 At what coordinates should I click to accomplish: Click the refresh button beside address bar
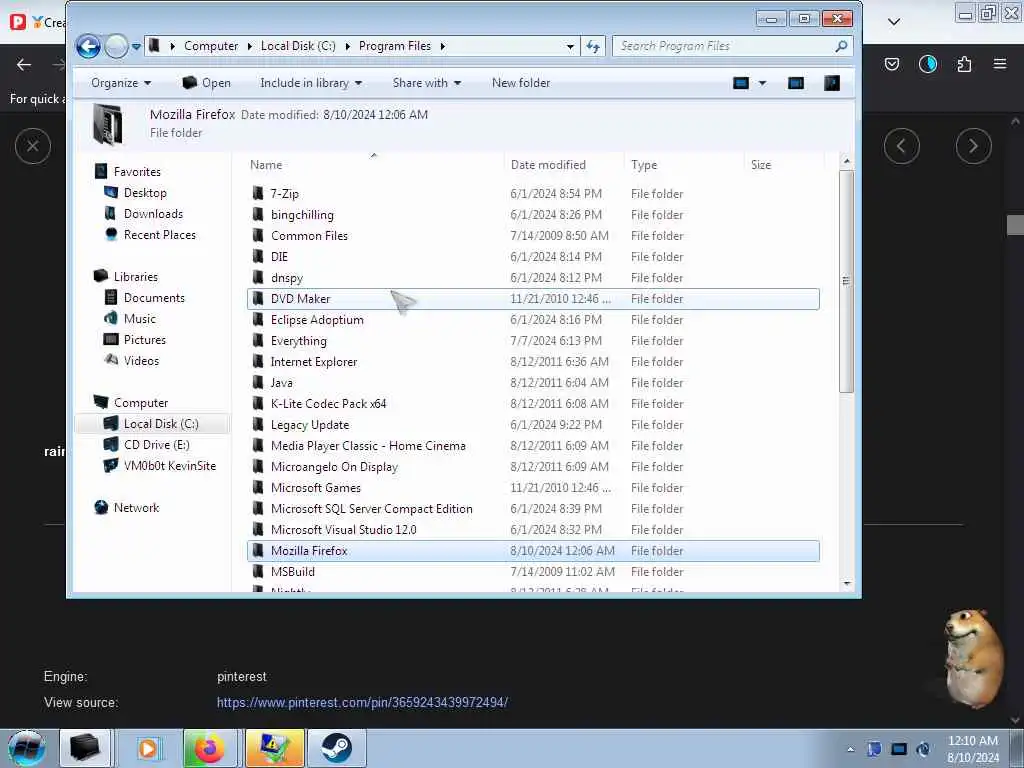coord(593,46)
